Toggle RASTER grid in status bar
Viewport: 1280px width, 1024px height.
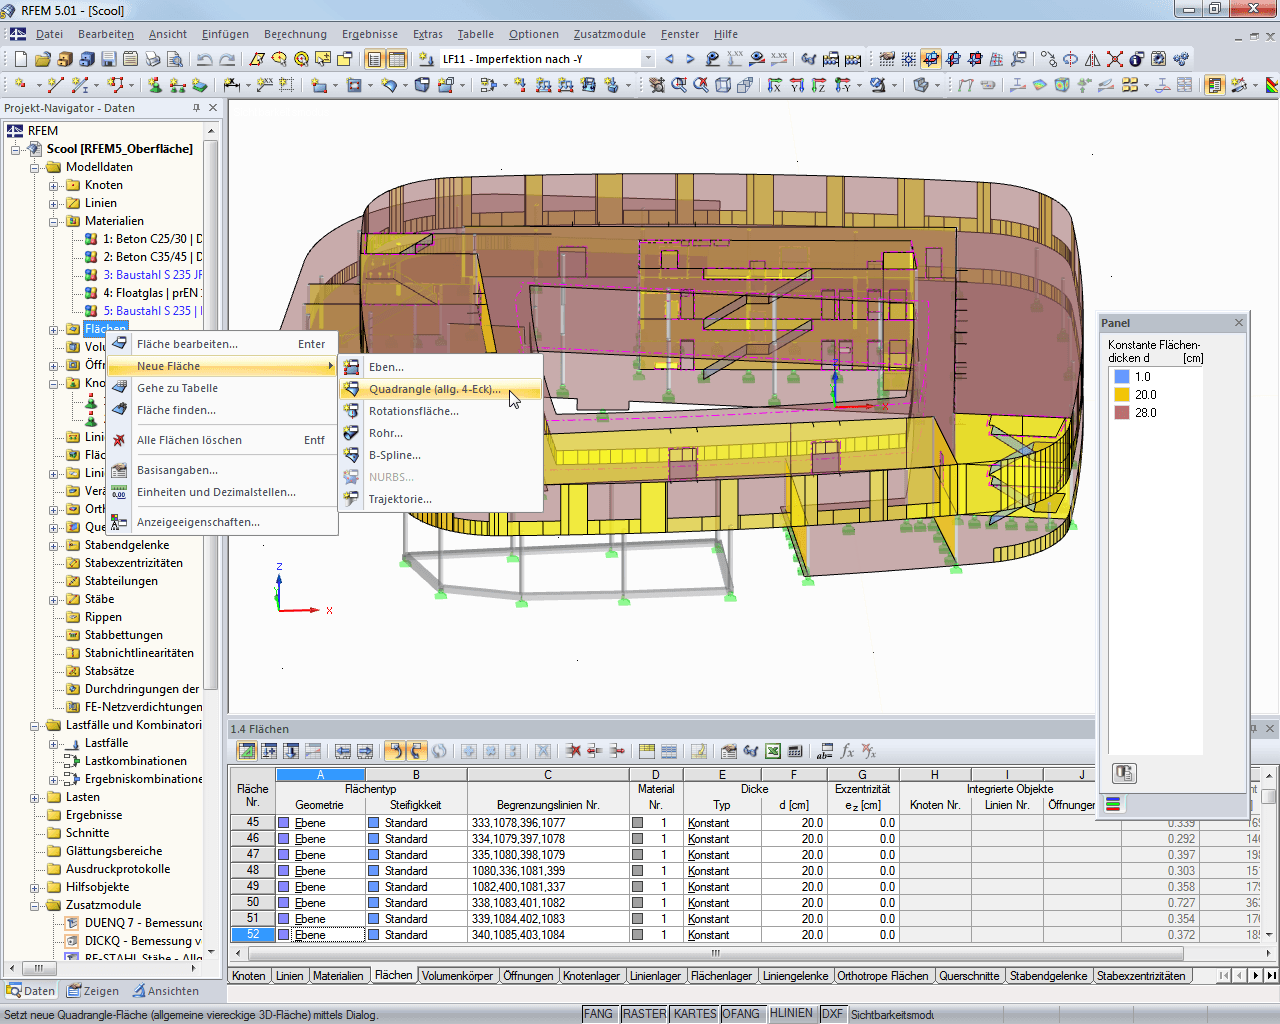pyautogui.click(x=644, y=1014)
